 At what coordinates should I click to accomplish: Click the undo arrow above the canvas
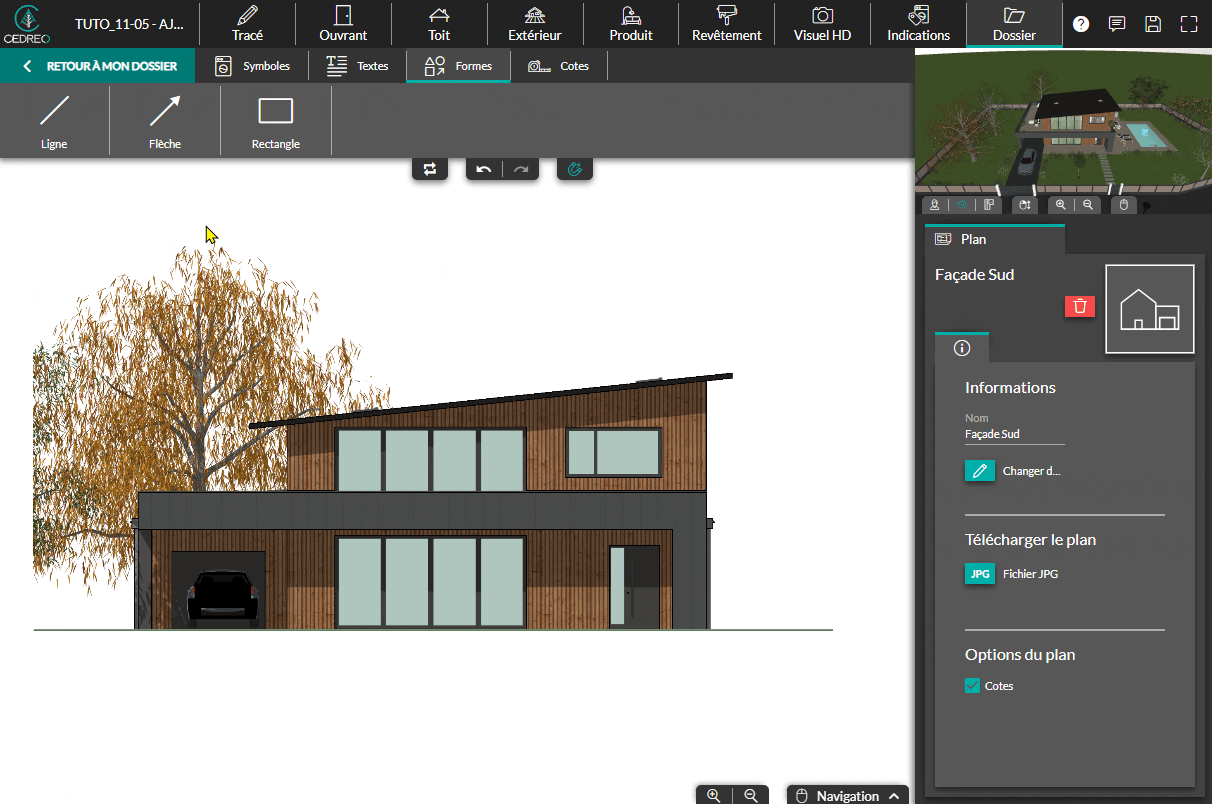(x=484, y=169)
